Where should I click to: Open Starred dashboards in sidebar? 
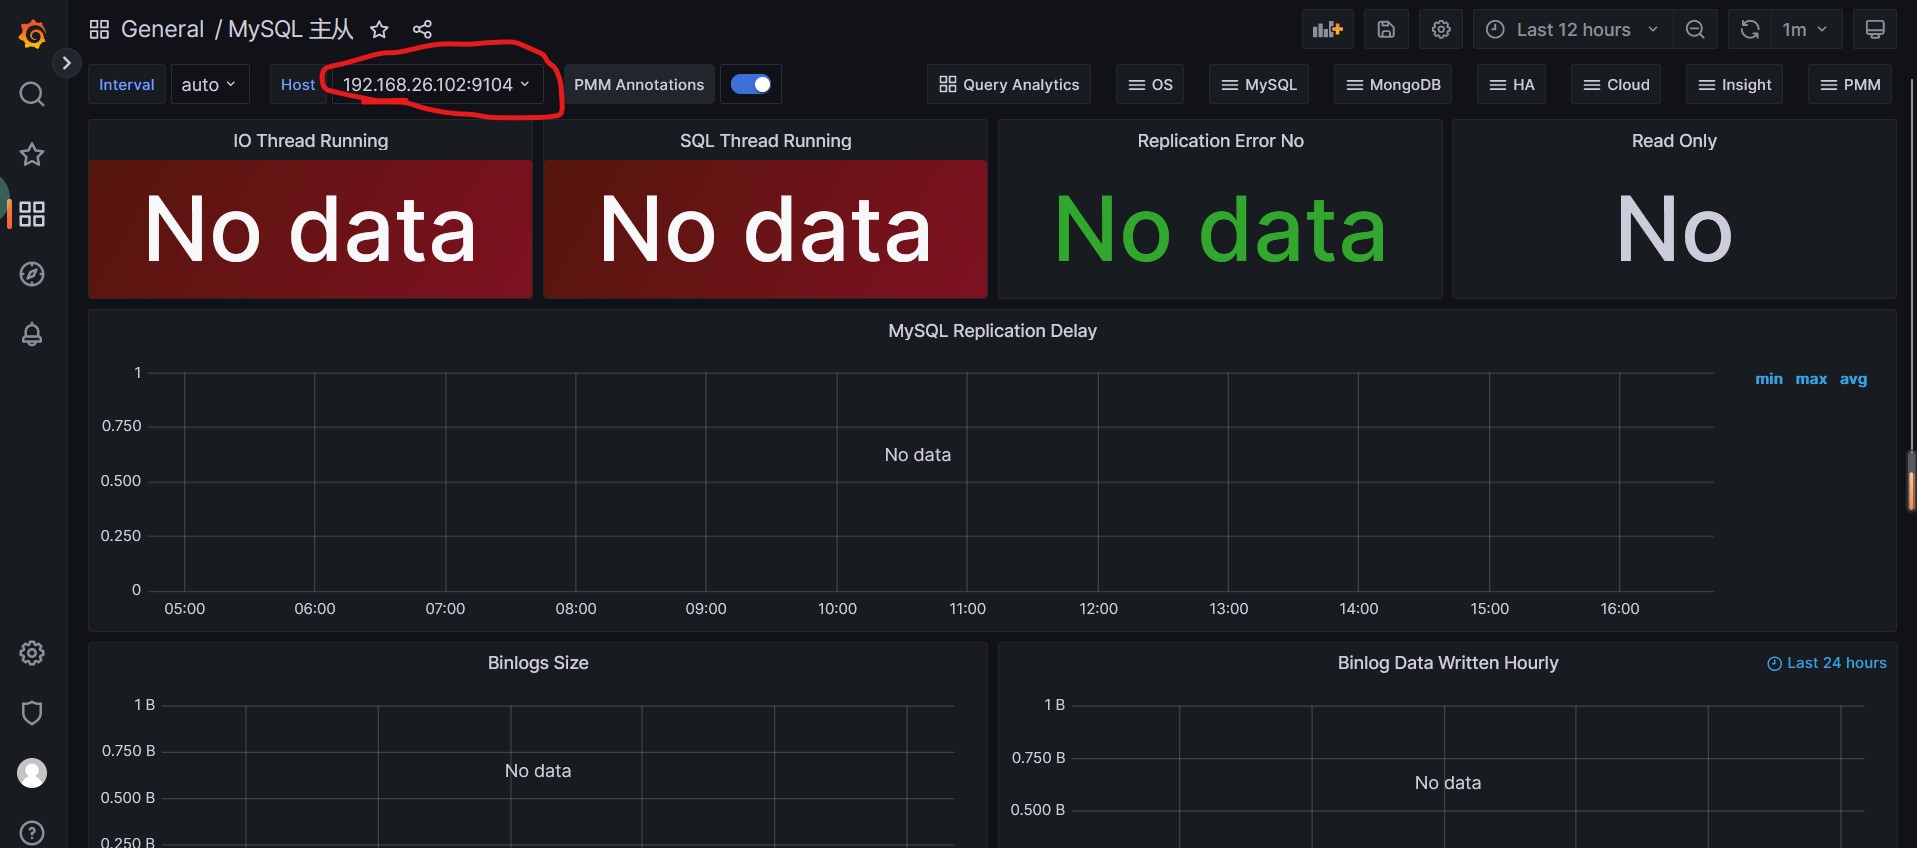click(32, 154)
